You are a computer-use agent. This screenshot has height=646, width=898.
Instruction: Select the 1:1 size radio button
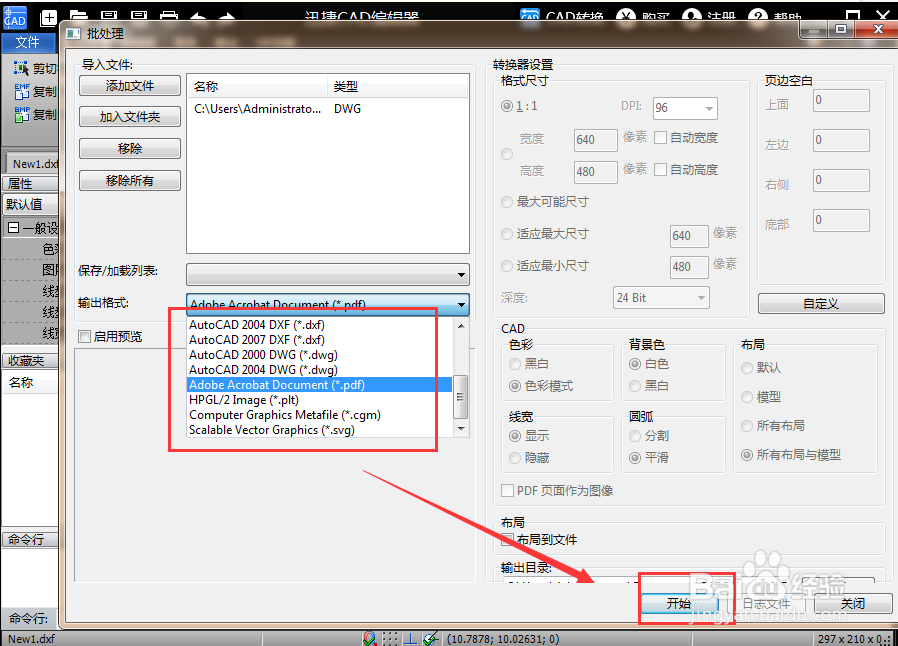[x=507, y=106]
